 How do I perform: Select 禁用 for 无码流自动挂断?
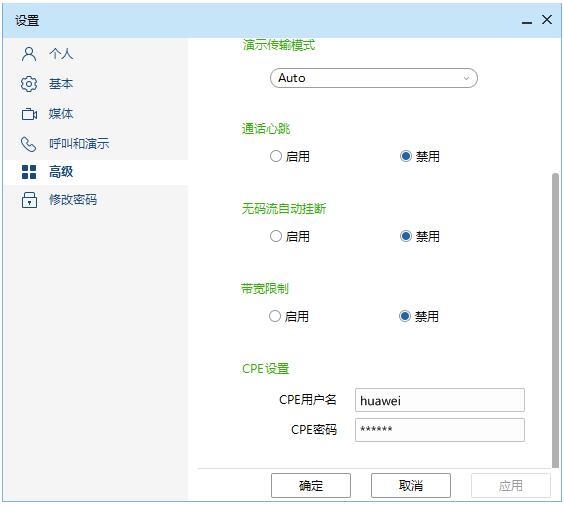coord(406,236)
